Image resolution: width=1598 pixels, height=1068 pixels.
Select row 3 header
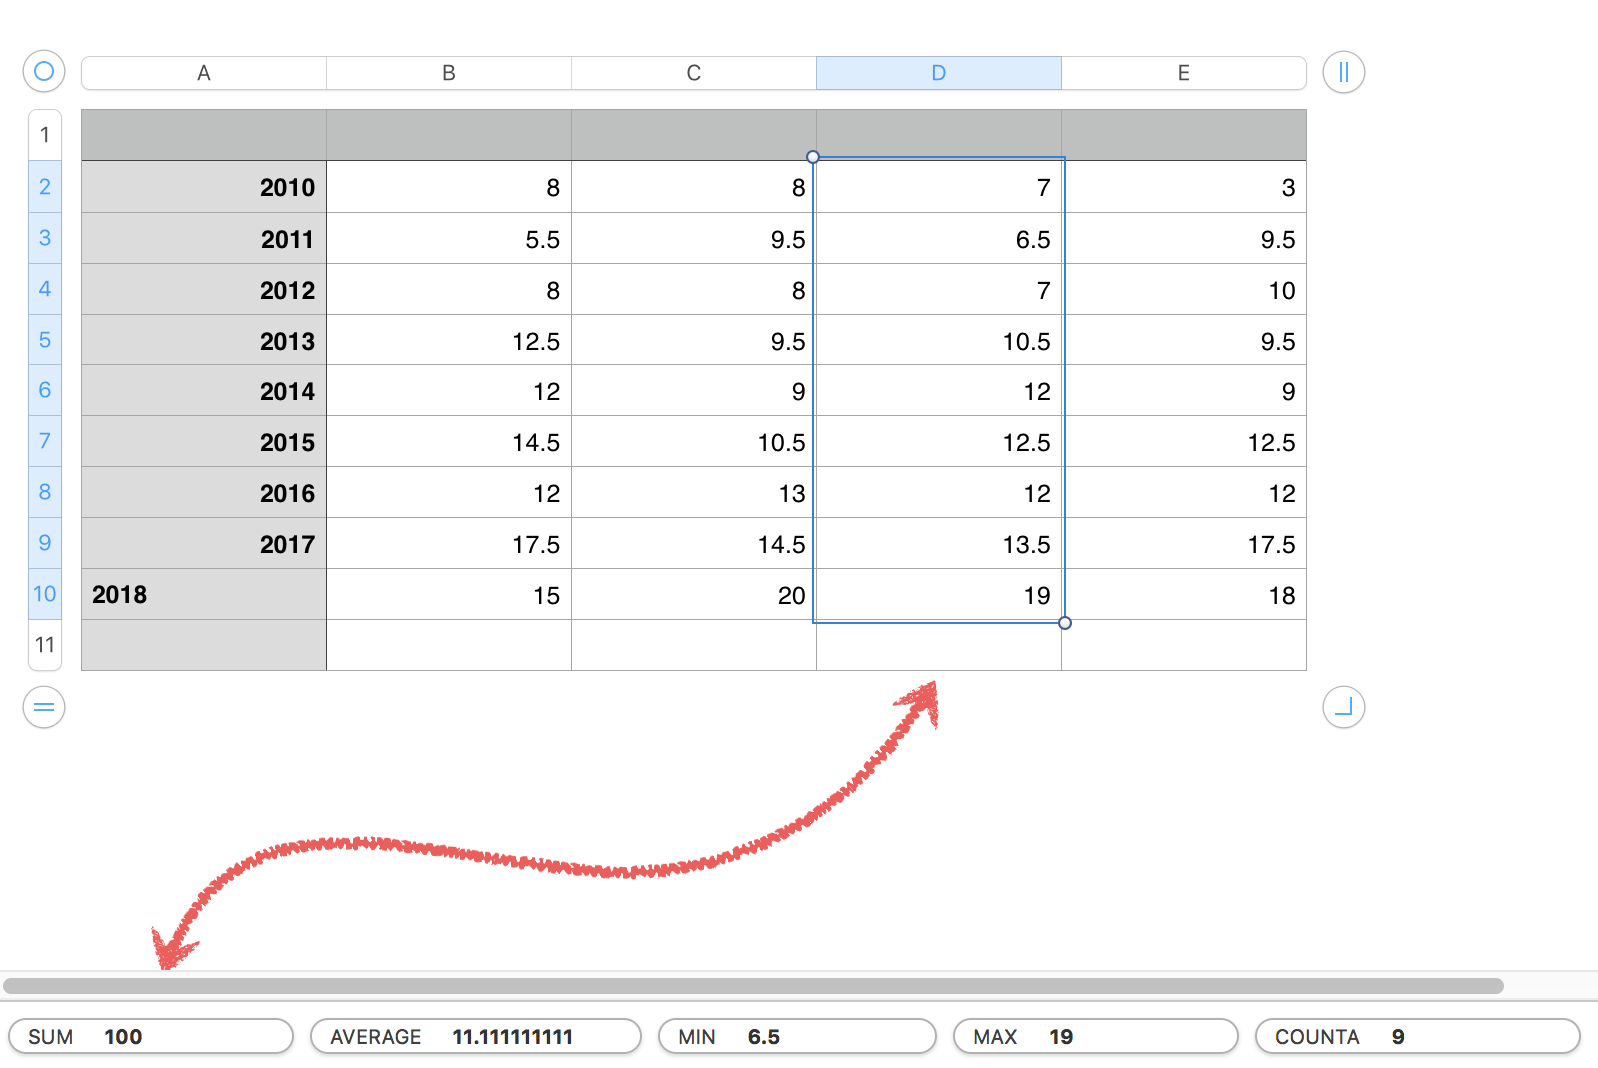tap(45, 238)
